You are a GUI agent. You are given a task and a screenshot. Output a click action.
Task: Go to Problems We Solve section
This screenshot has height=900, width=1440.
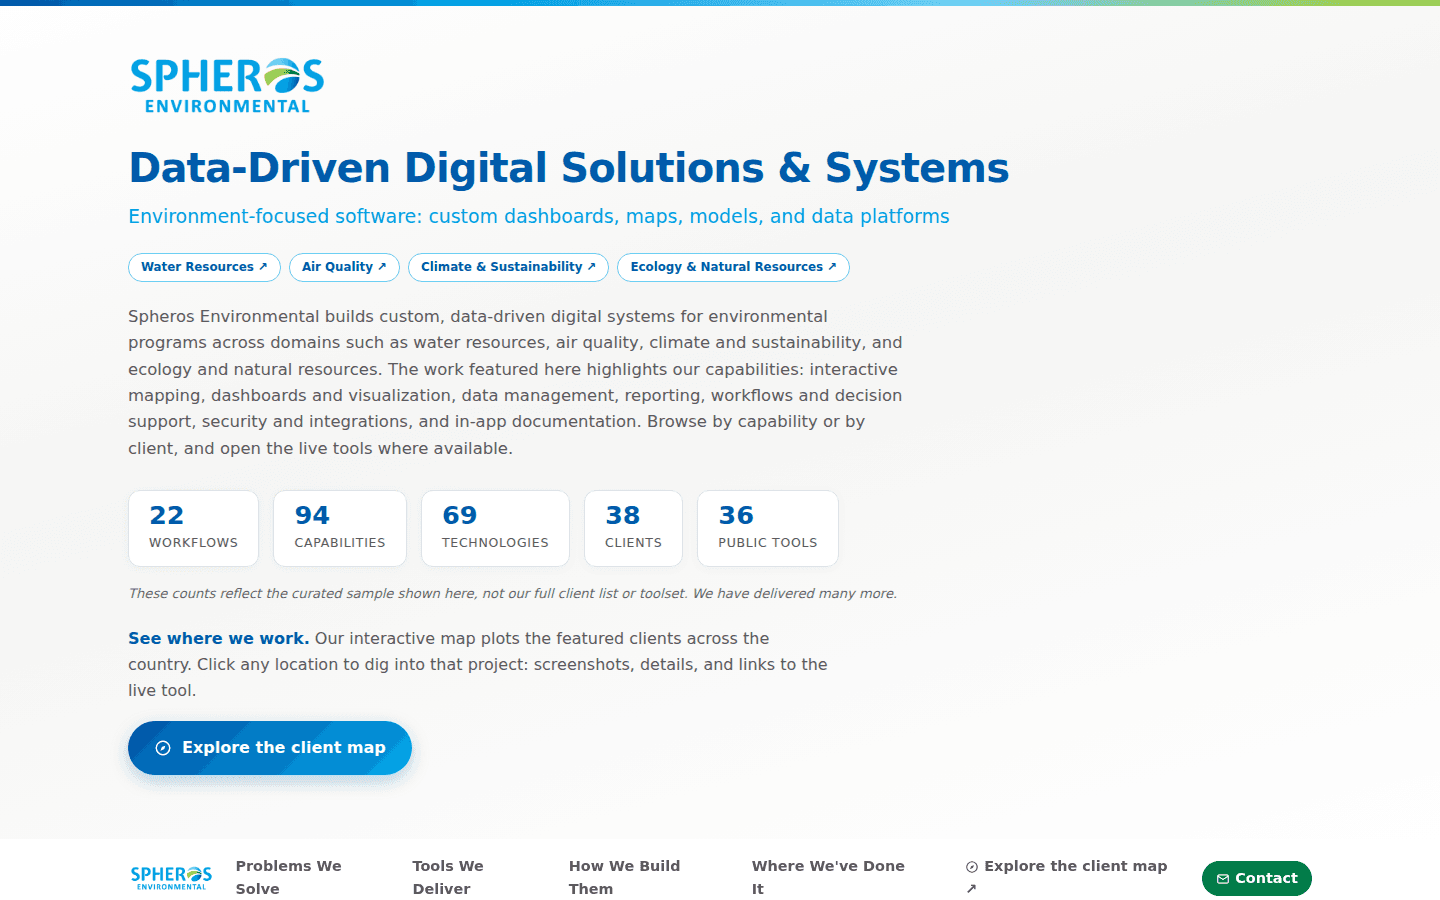click(x=289, y=877)
